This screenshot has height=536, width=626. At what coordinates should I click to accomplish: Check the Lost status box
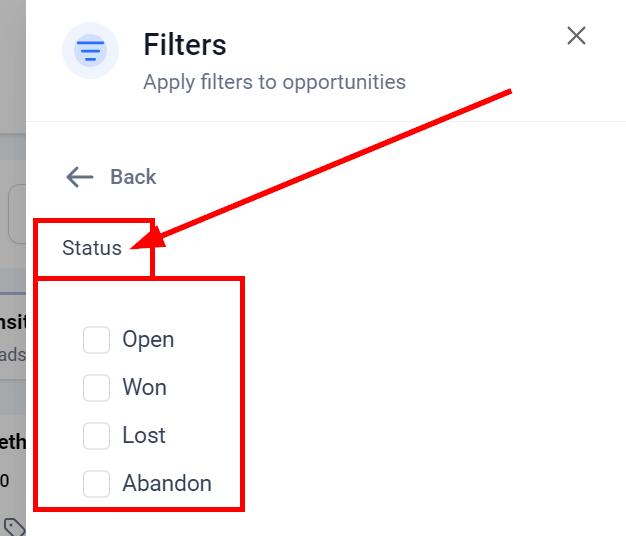[96, 436]
